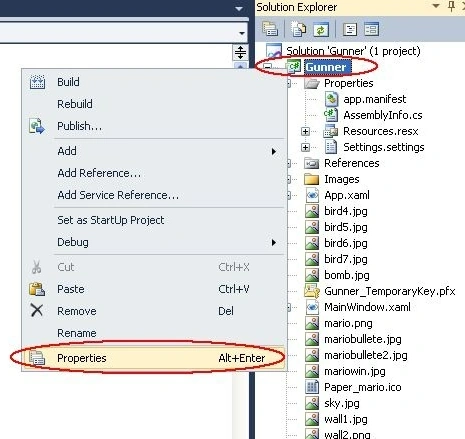The height and width of the screenshot is (439, 465).
Task: Choose Properties (Alt+Enter) from the context menu
Action: [154, 358]
